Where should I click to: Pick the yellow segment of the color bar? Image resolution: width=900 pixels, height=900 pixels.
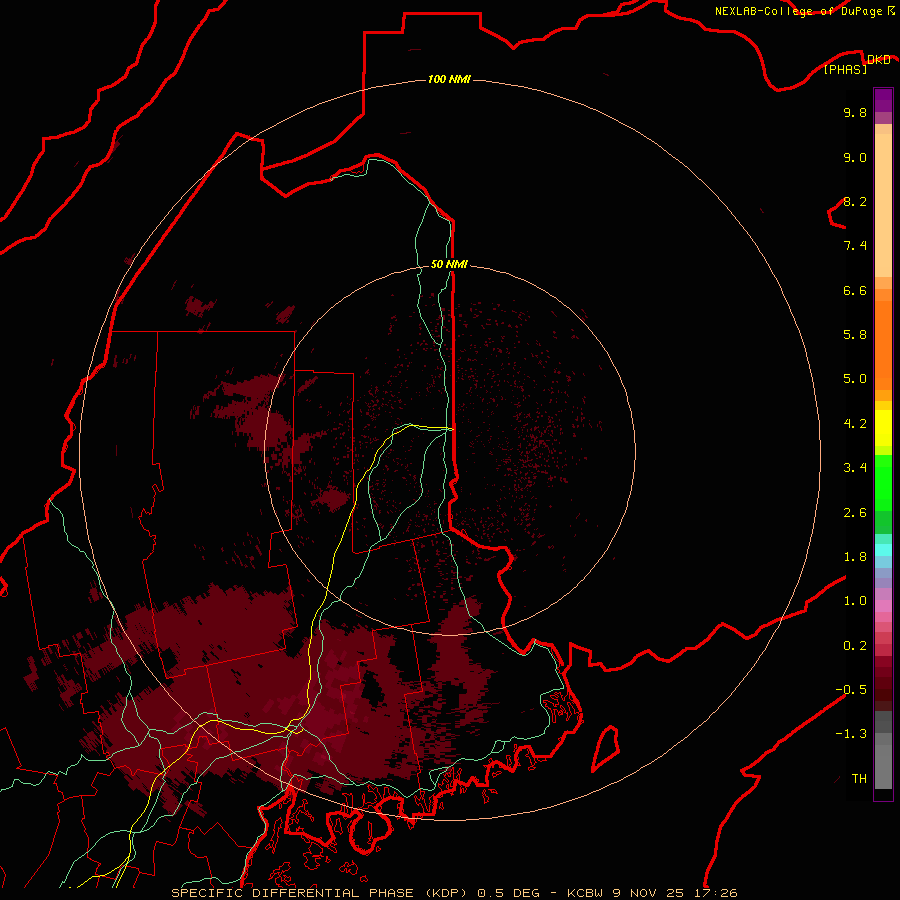pos(883,428)
